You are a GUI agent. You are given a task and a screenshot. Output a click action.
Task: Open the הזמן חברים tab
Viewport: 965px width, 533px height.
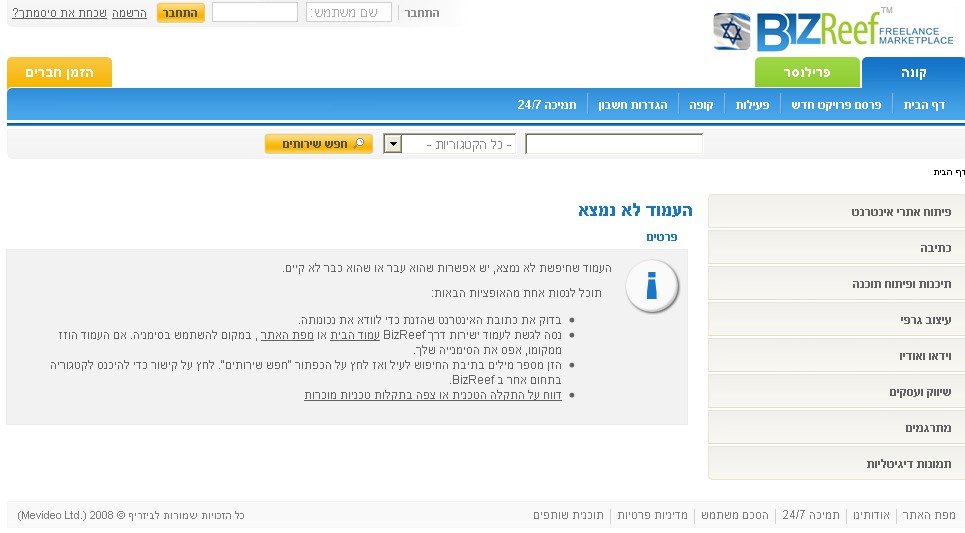[59, 73]
